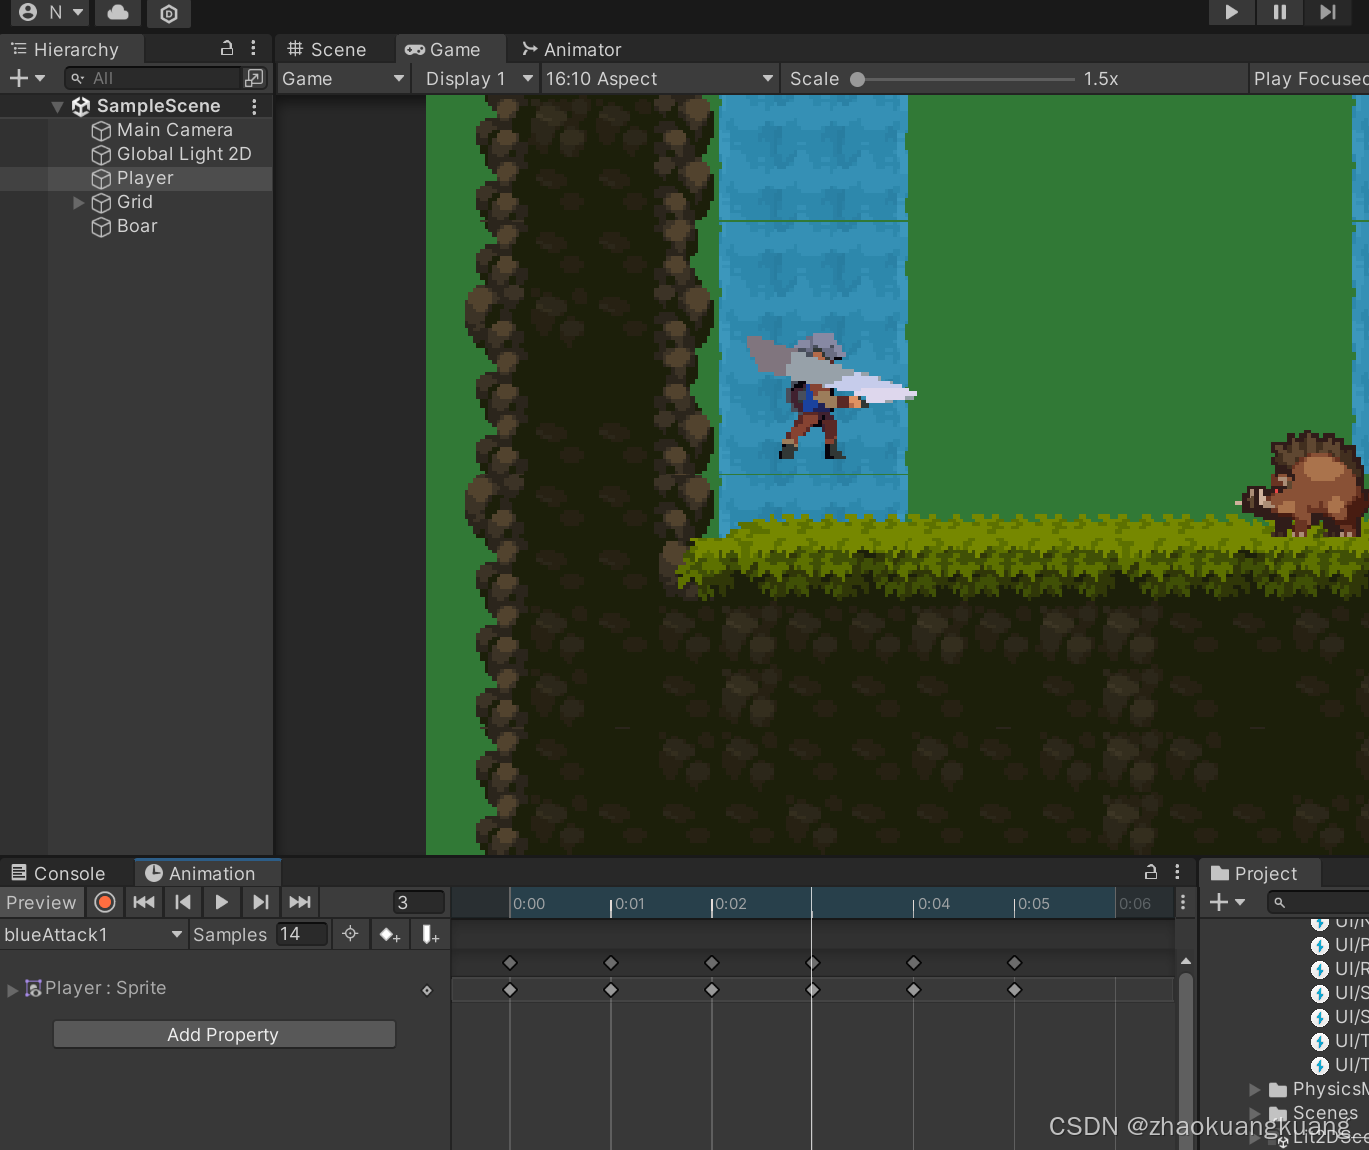Select the Sprite keyframe at 0:01
The width and height of the screenshot is (1369, 1150).
pyautogui.click(x=611, y=990)
